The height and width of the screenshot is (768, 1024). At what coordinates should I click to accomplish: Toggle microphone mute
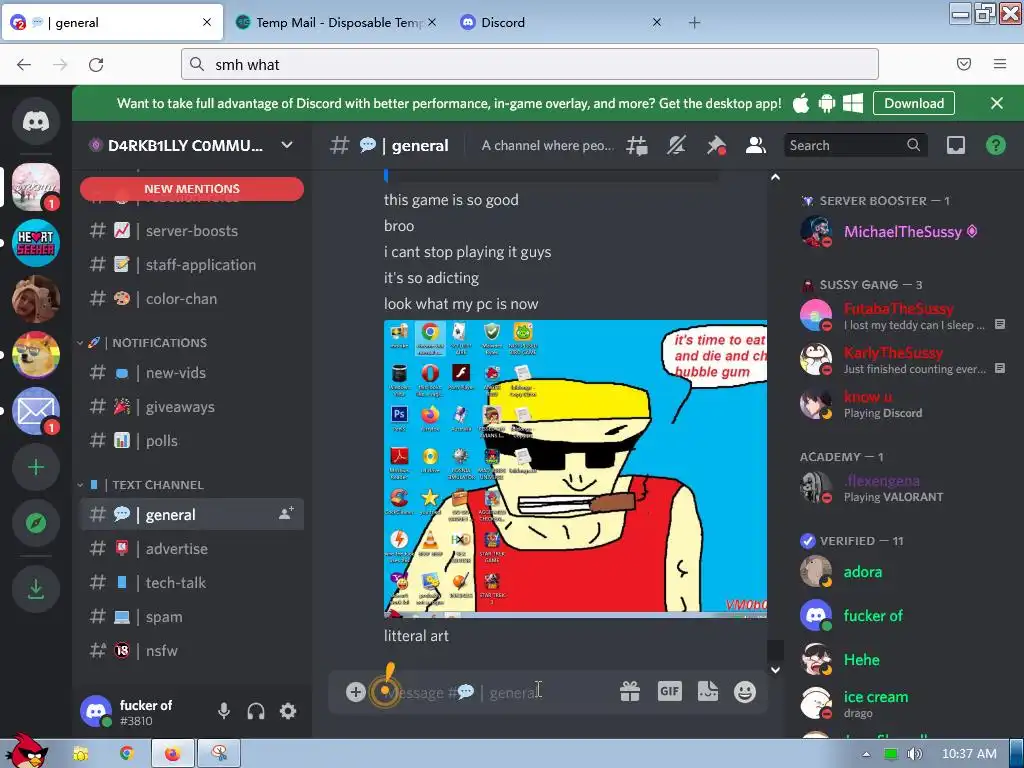224,711
